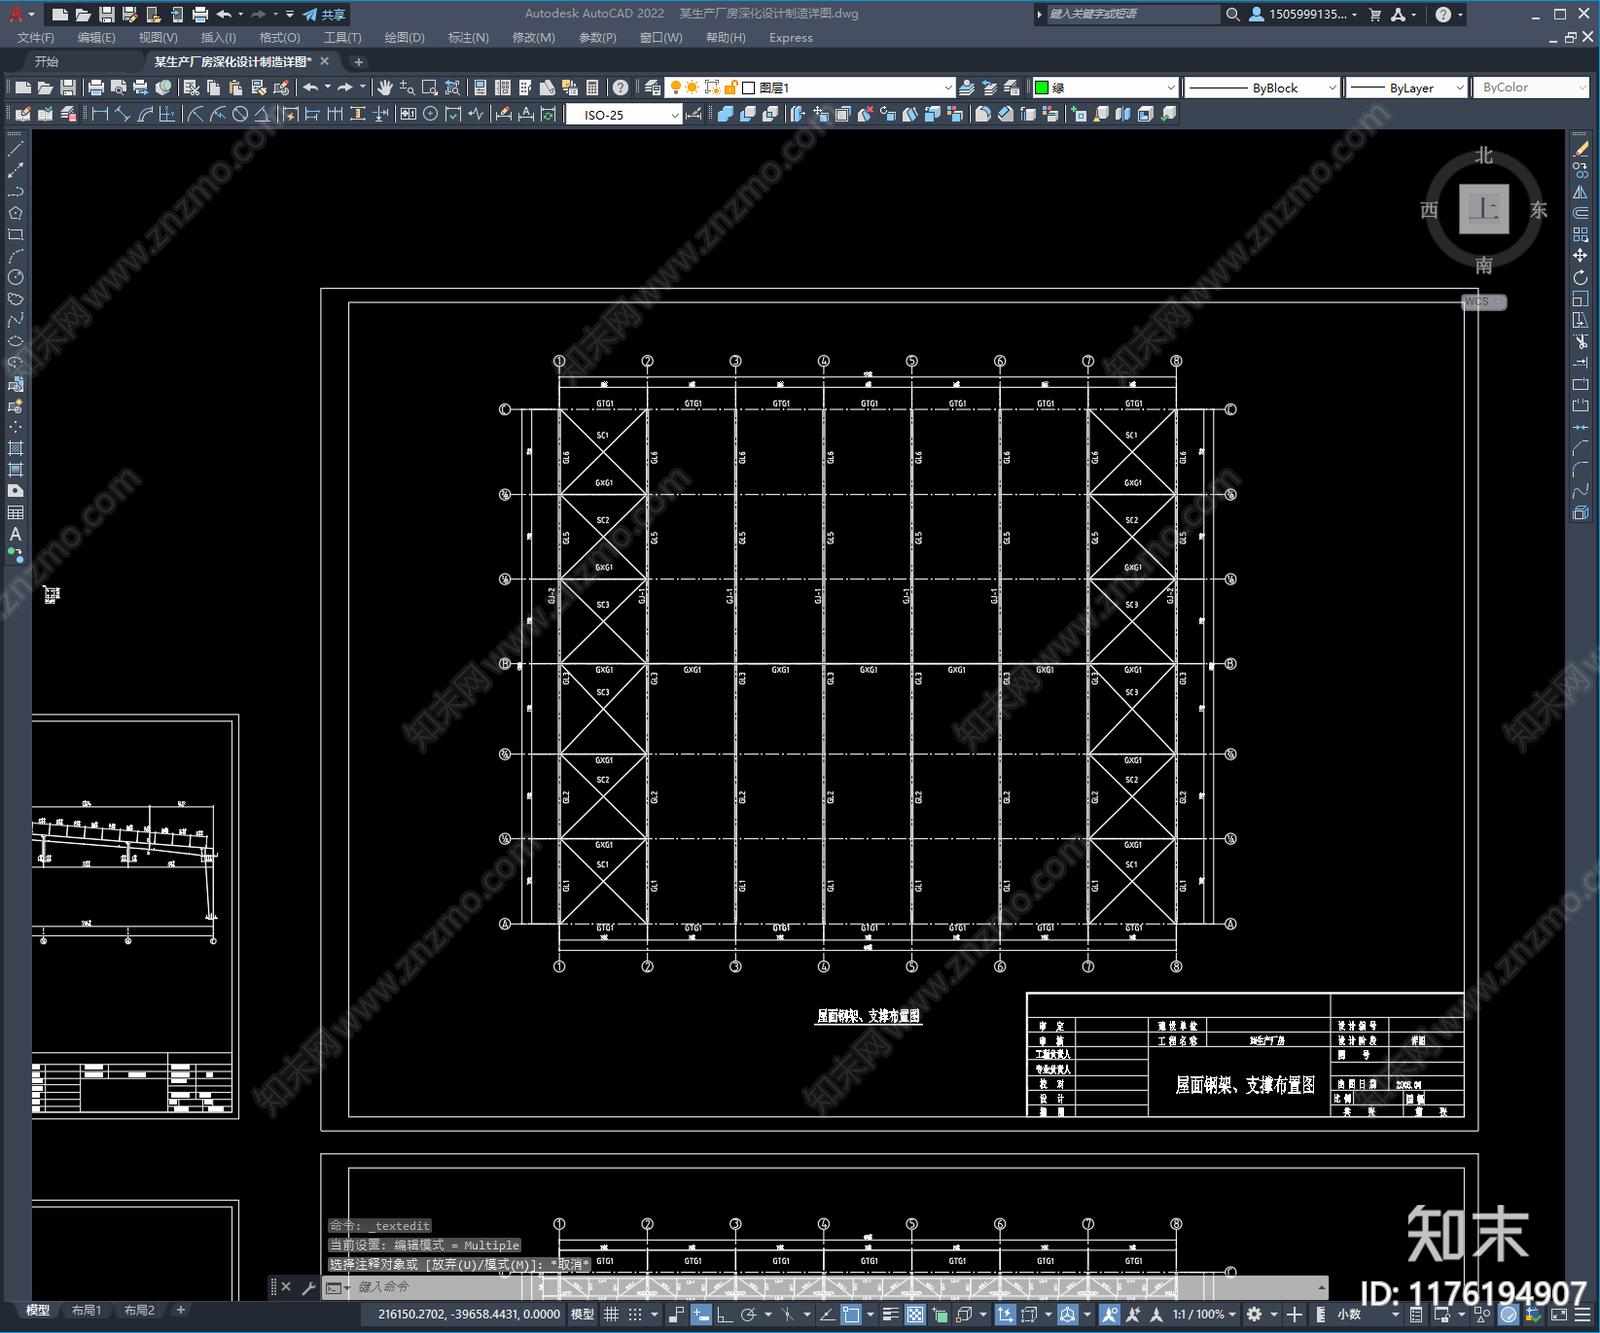Open the layer dropdown showing 图层1
1600x1333 pixels.
coord(810,88)
